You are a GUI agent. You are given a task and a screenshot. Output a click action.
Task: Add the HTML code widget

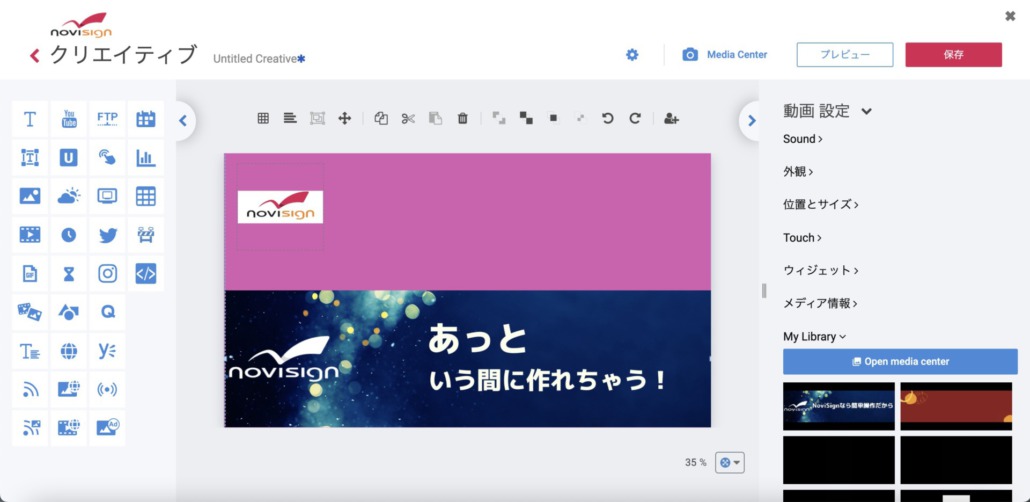(x=146, y=273)
